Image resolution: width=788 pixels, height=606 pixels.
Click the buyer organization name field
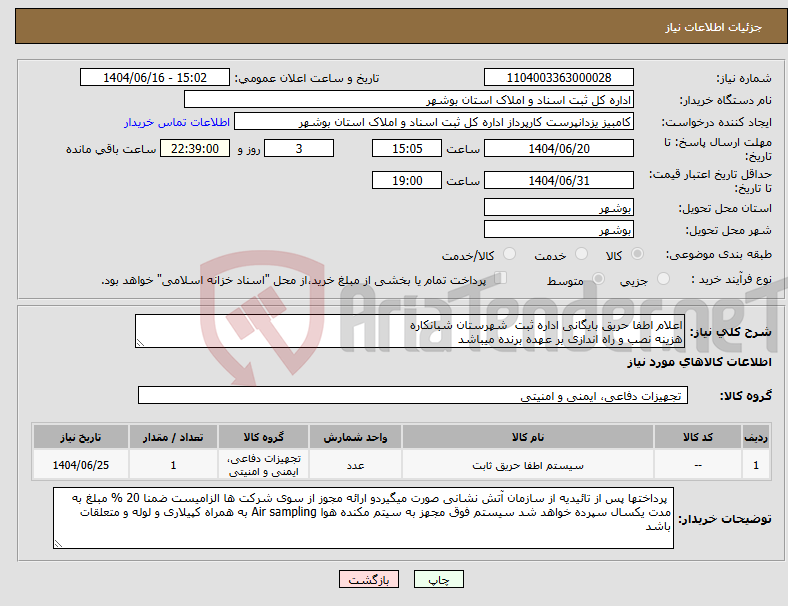(x=409, y=99)
